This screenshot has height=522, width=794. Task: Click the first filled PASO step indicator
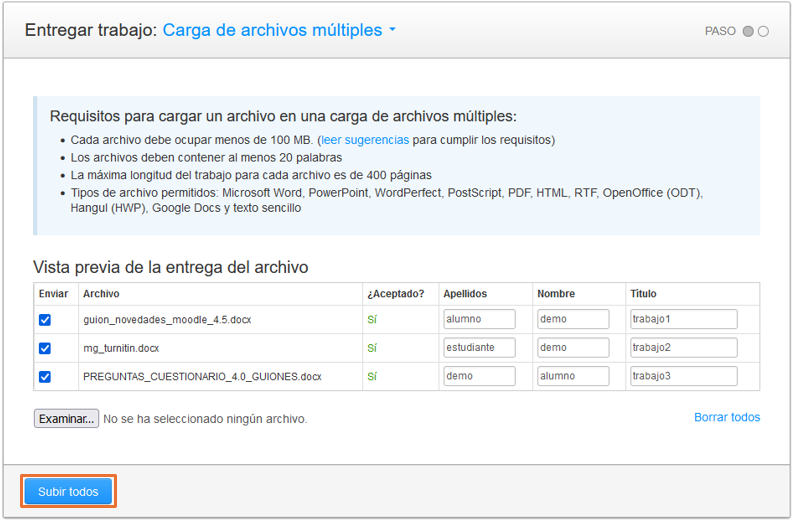(748, 31)
